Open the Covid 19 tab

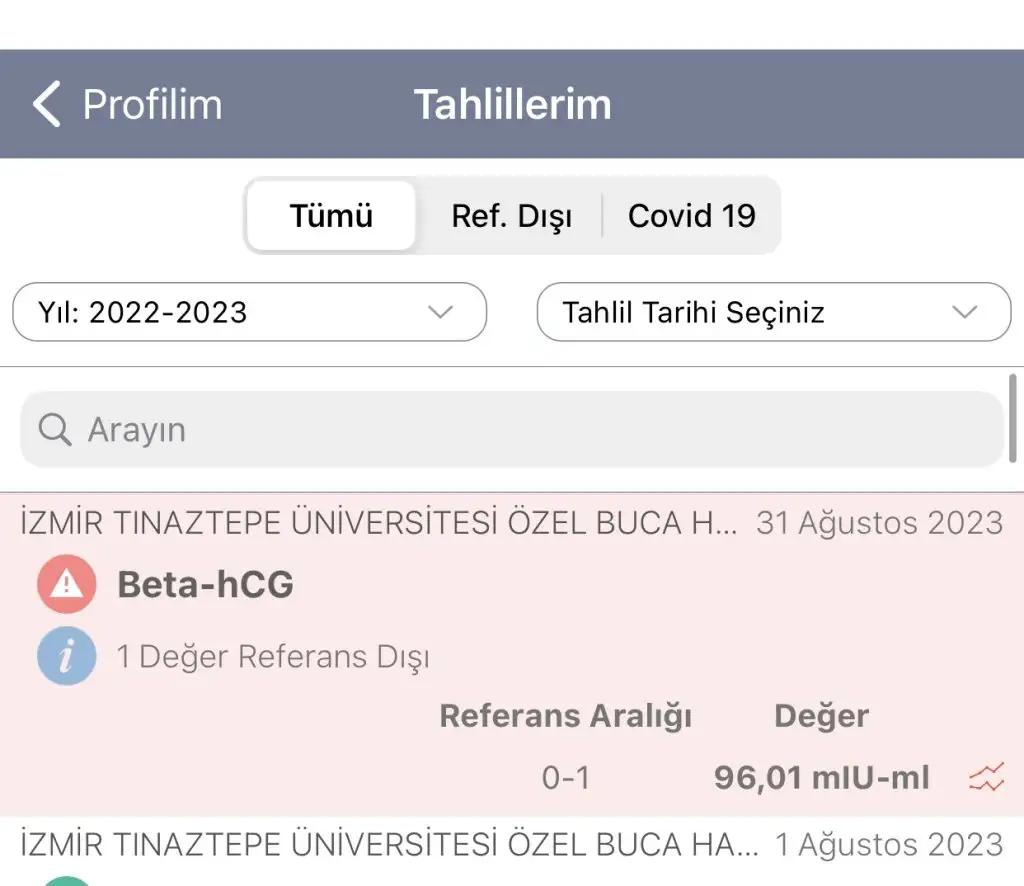coord(691,216)
